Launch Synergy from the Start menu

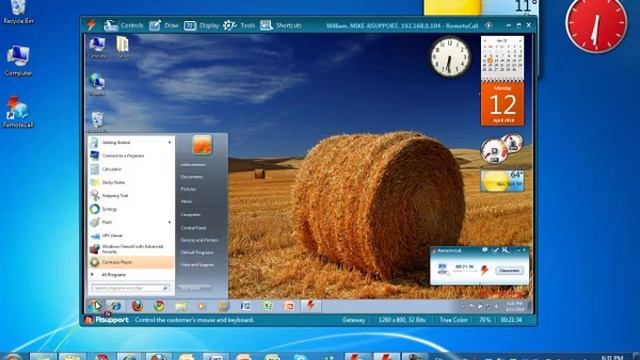[x=131, y=209]
